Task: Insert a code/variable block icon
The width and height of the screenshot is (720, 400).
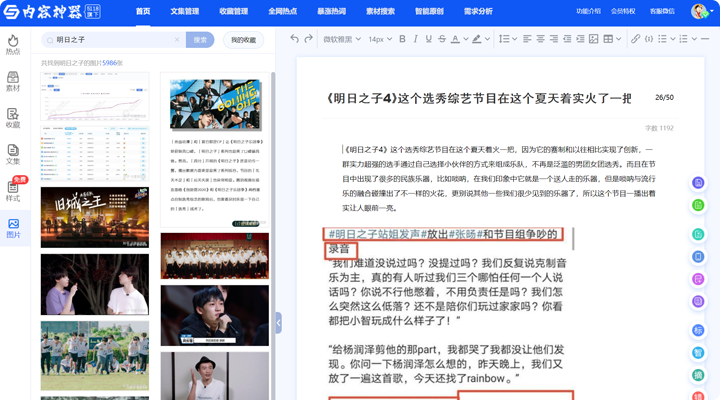Action: [x=649, y=39]
